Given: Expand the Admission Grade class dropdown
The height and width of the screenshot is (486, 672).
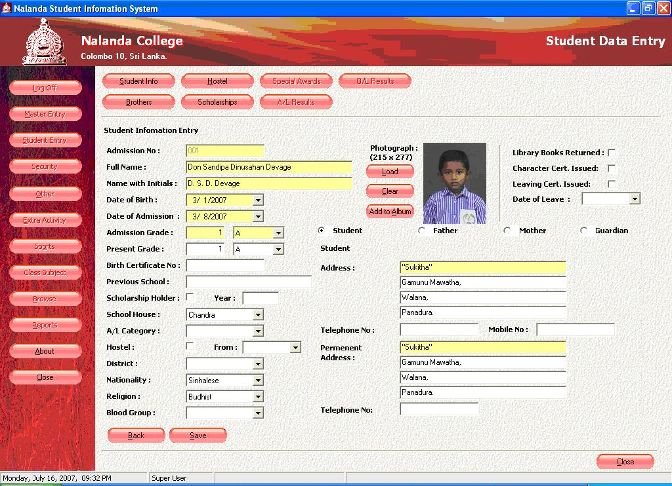Looking at the screenshot, I should click(x=278, y=233).
